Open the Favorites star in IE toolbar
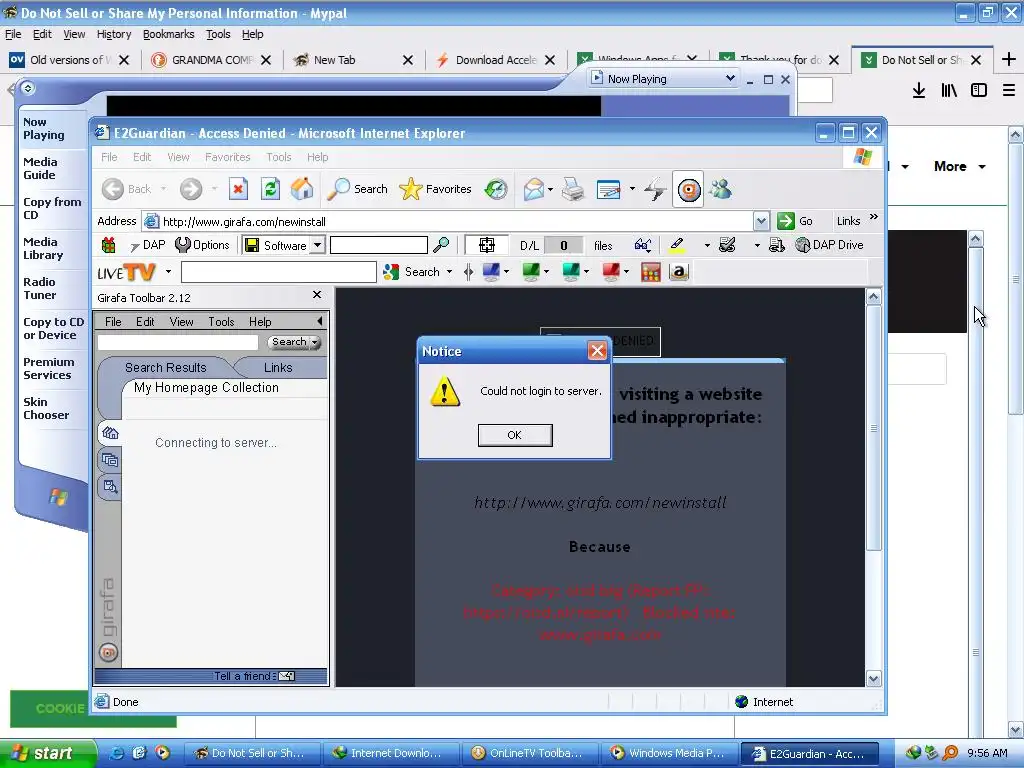 pyautogui.click(x=435, y=189)
